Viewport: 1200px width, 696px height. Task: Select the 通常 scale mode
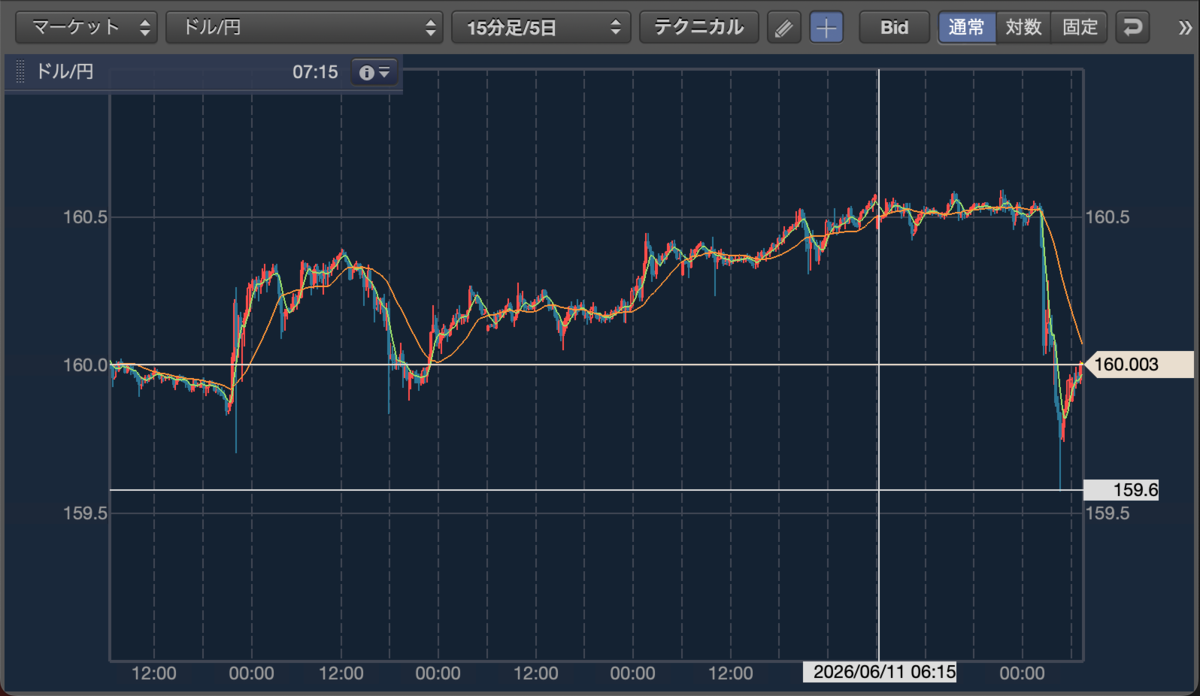[967, 28]
